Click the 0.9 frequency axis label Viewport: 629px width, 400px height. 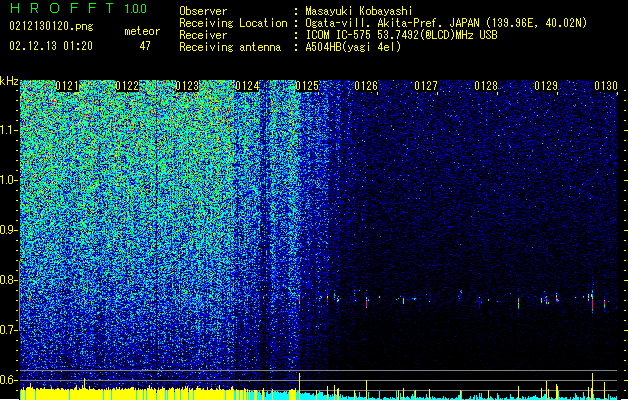coord(9,230)
